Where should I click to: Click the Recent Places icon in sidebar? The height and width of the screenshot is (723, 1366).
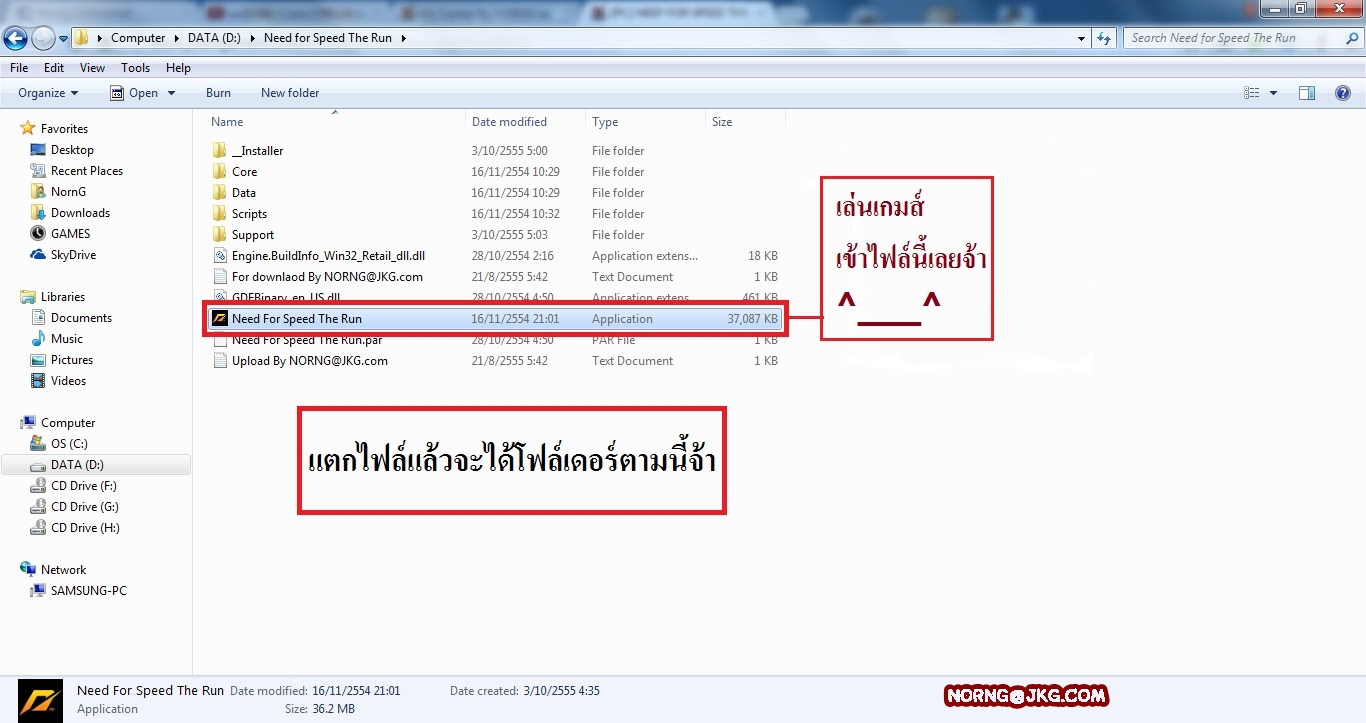click(x=38, y=171)
